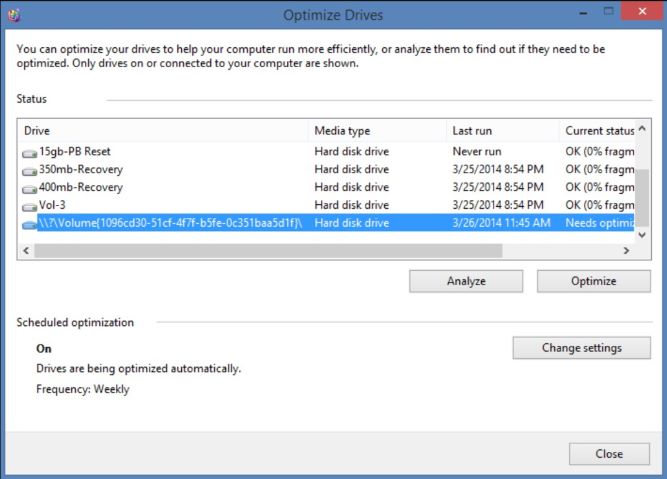Click the Last run column header
Viewport: 667px width, 479px height.
[x=500, y=131]
